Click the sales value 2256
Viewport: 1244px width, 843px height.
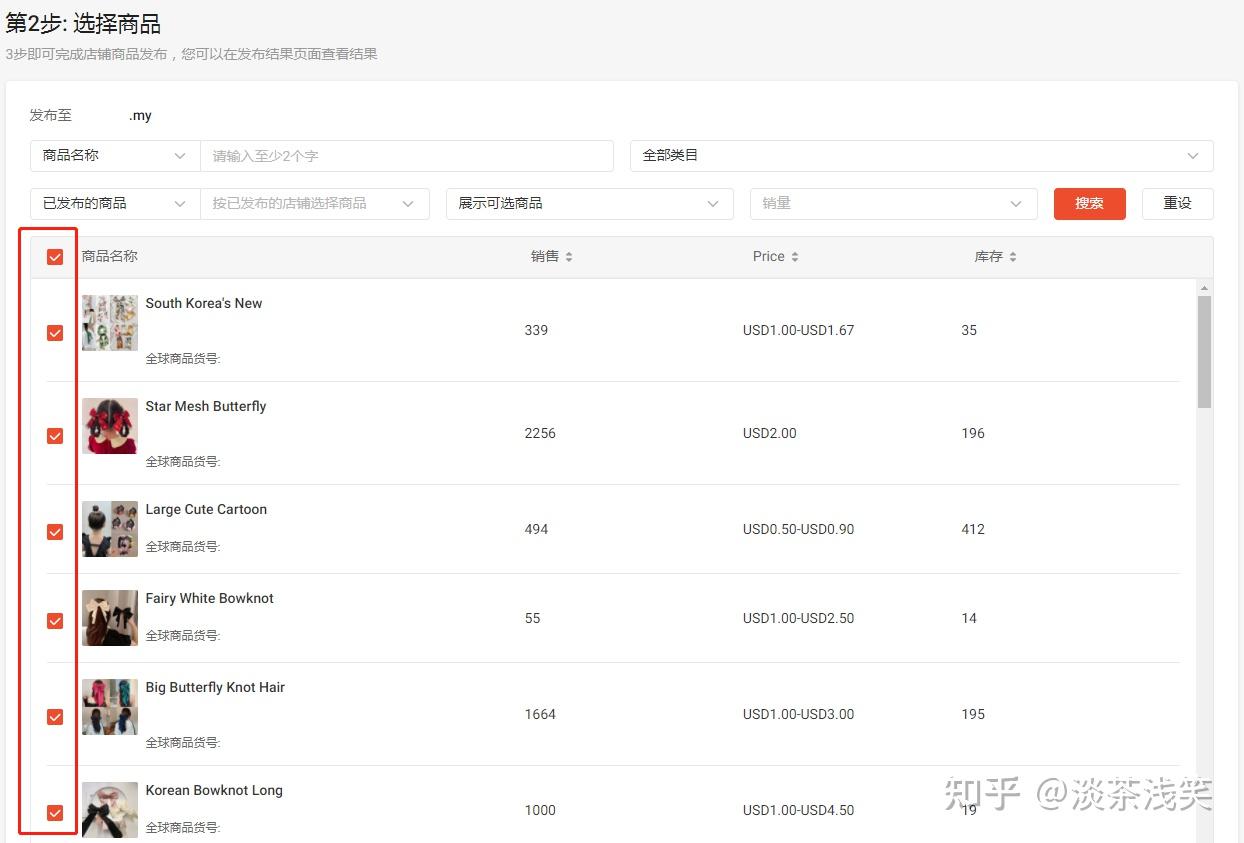point(540,434)
